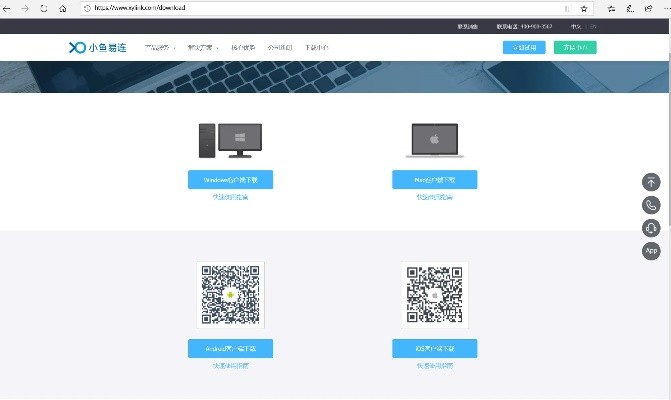Click the quick guide link under iOS download

point(434,366)
